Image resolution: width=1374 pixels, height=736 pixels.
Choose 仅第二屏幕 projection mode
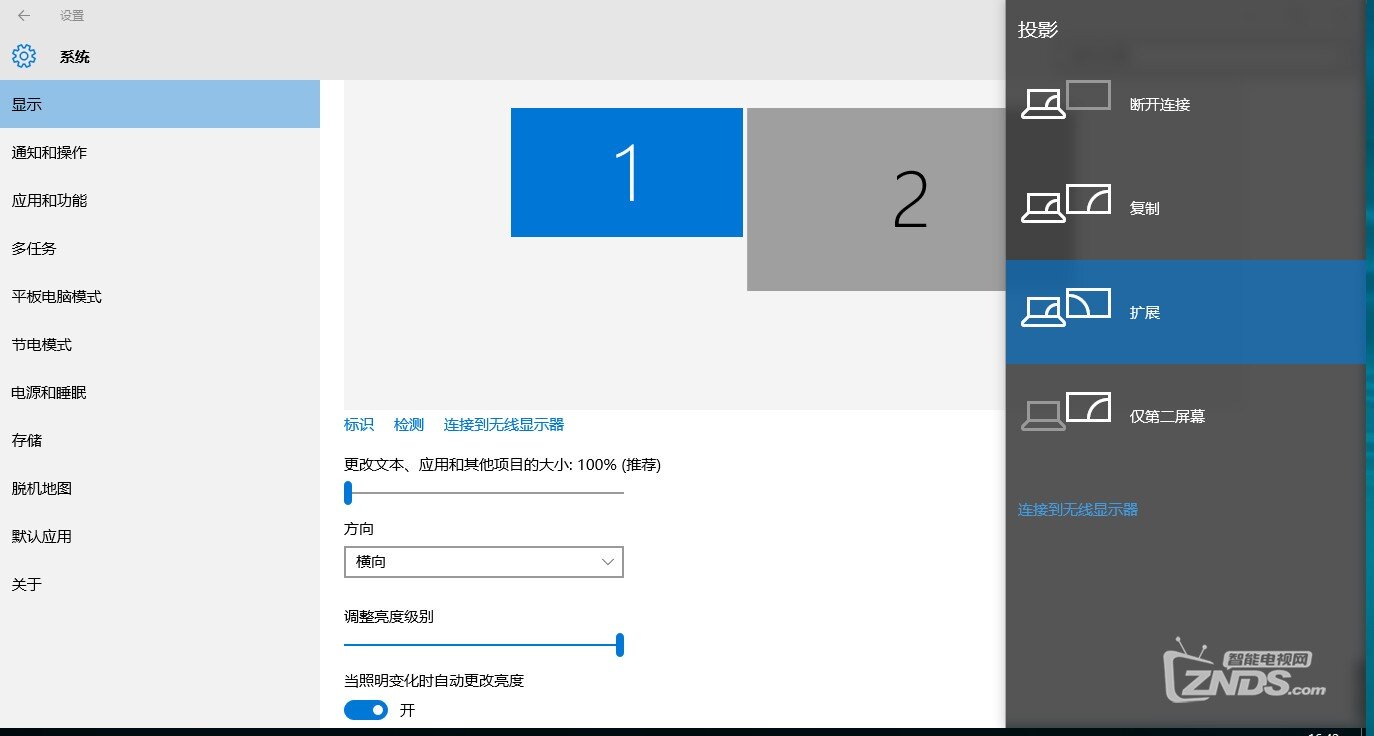pyautogui.click(x=1186, y=416)
